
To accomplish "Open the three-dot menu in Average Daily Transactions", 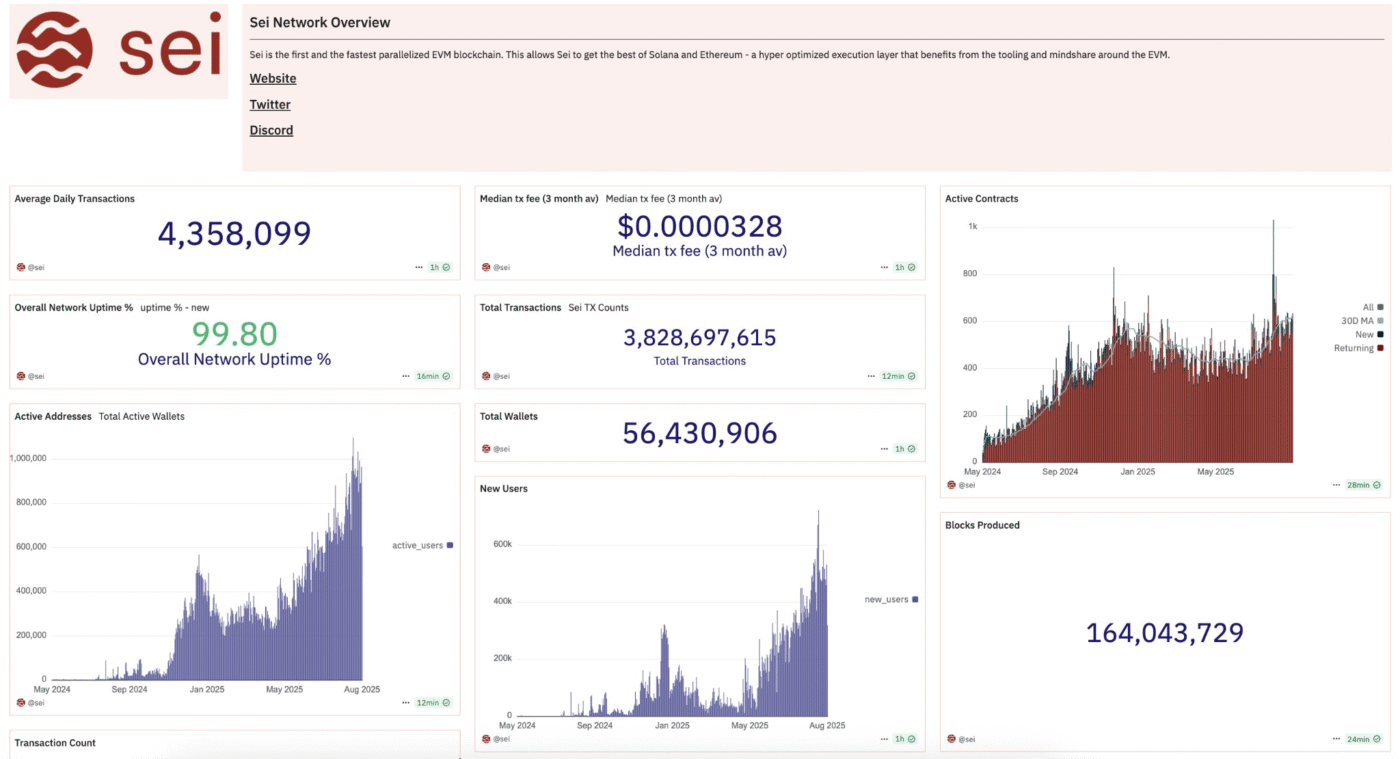I will (x=419, y=267).
